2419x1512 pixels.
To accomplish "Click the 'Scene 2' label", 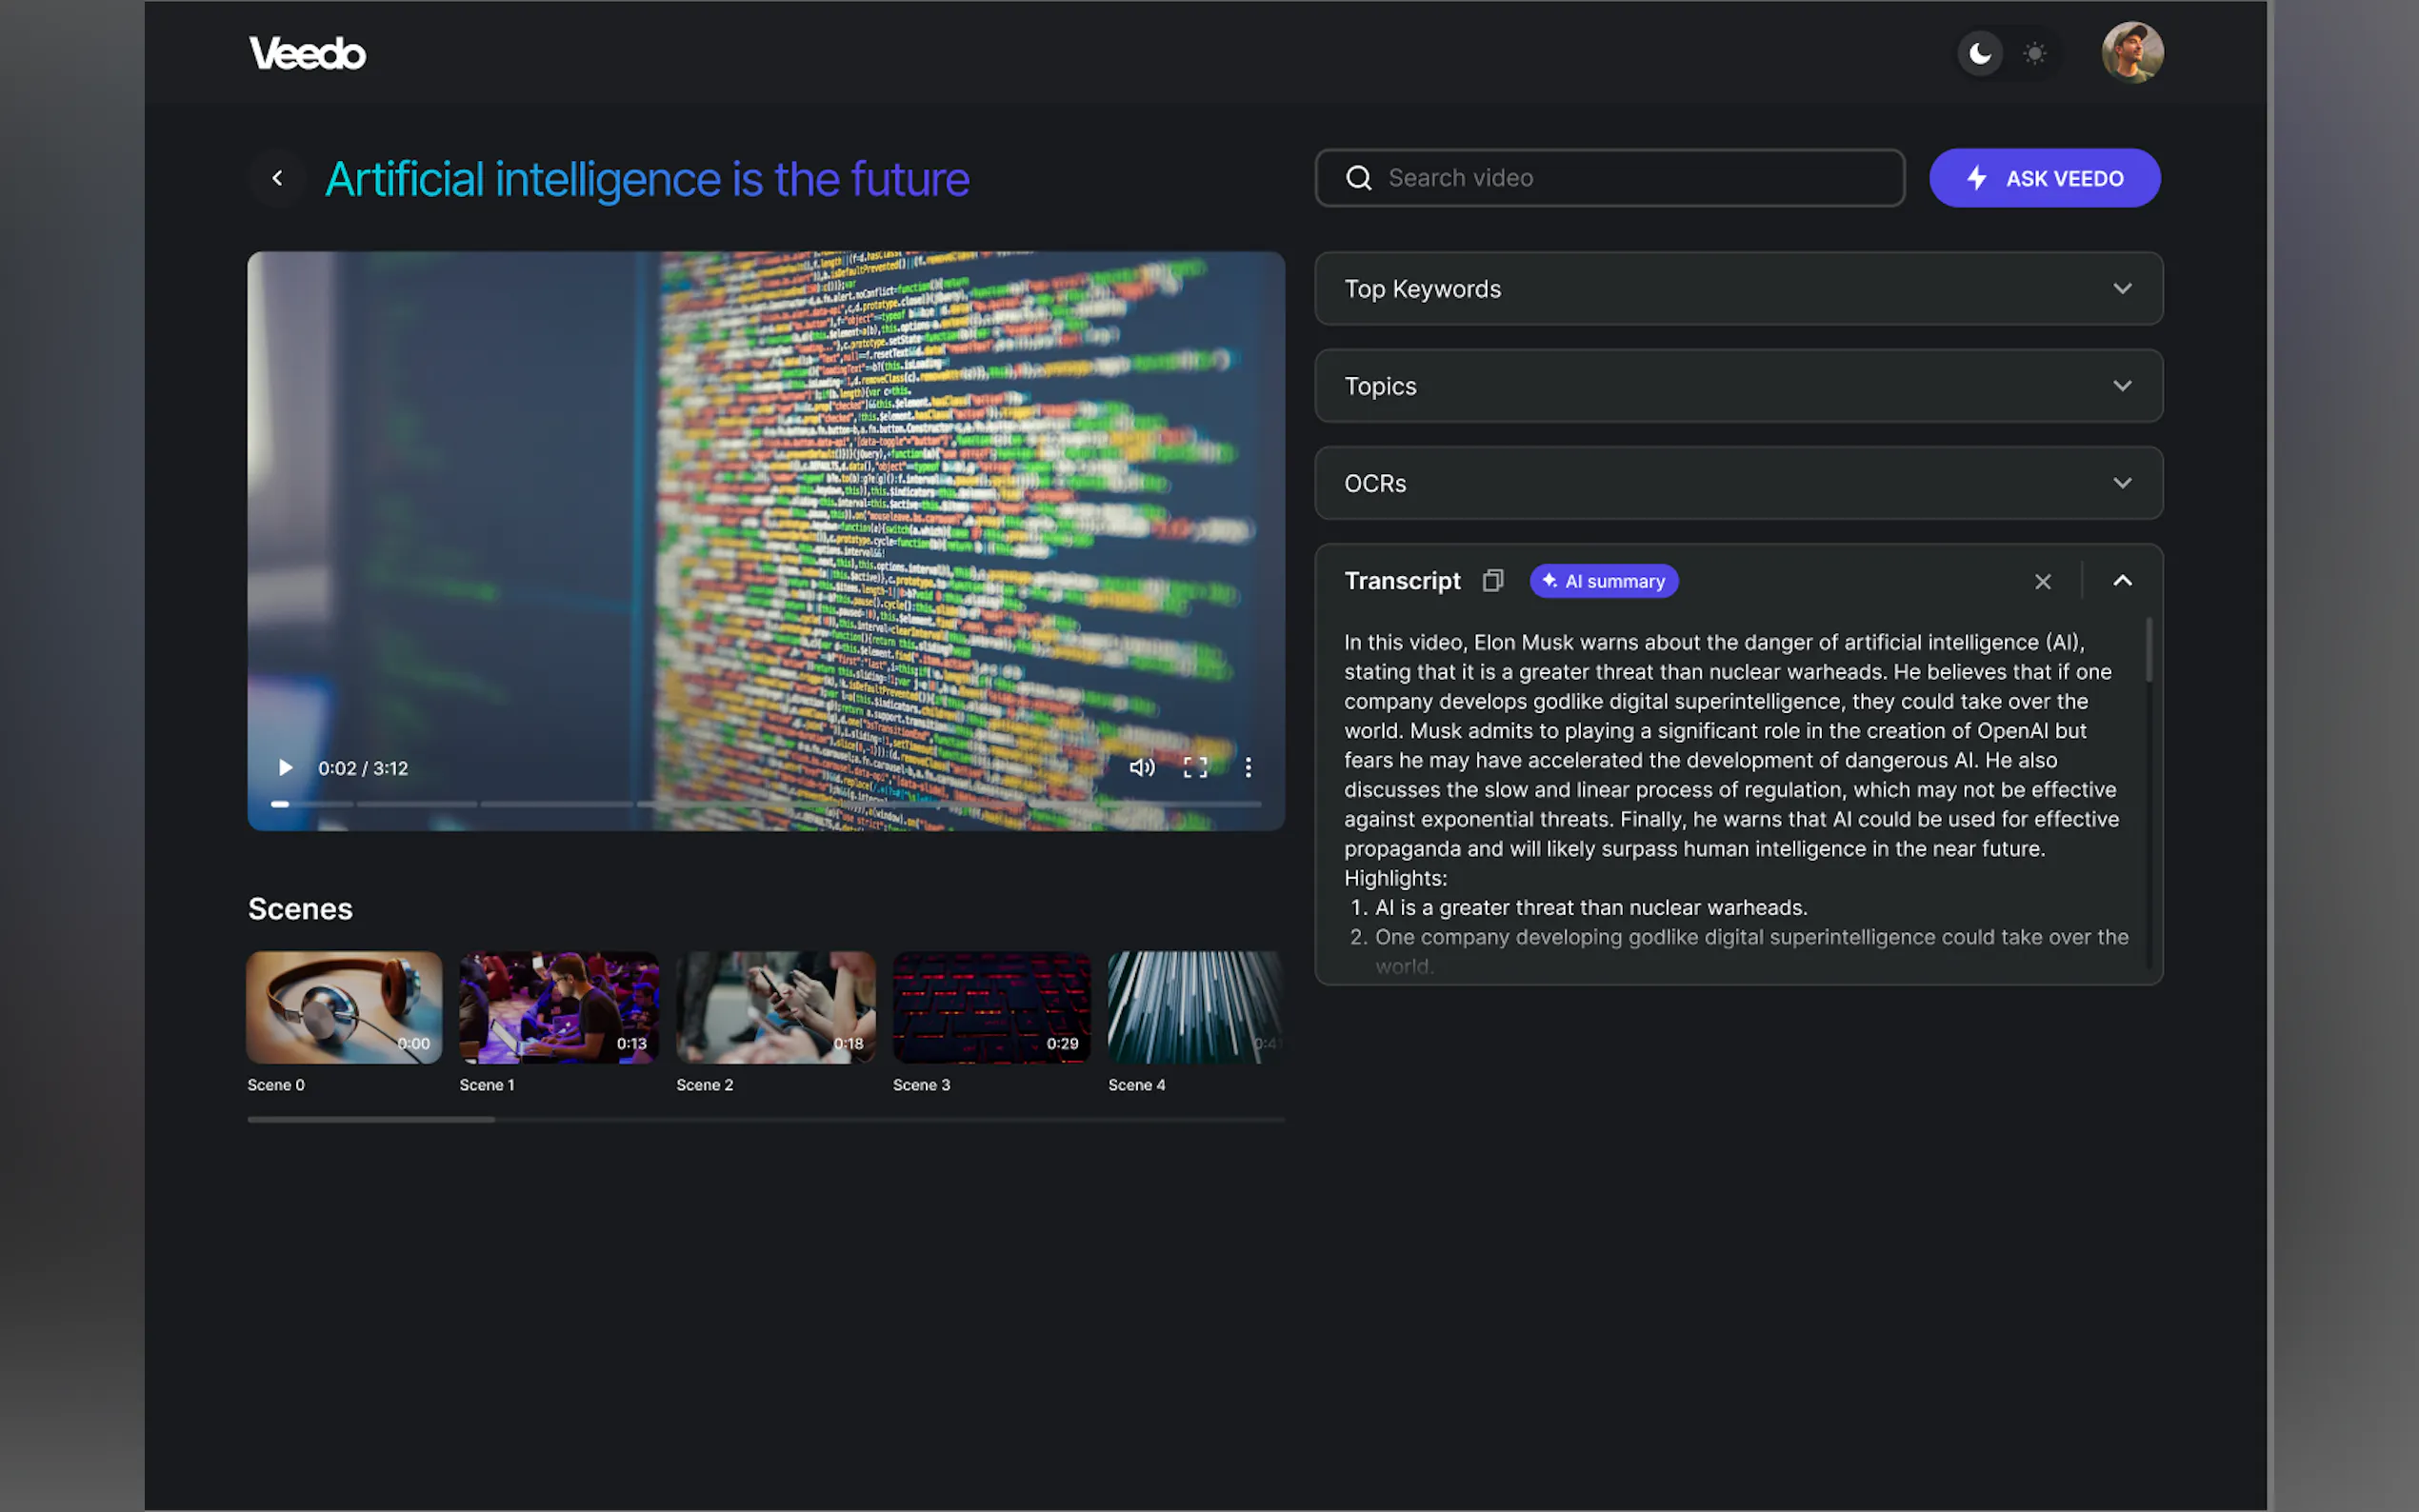I will point(705,1085).
